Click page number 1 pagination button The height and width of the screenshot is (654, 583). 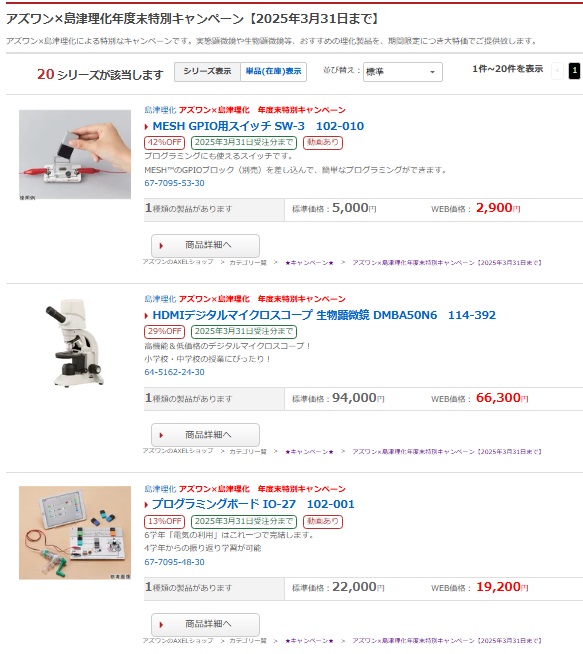click(x=574, y=71)
